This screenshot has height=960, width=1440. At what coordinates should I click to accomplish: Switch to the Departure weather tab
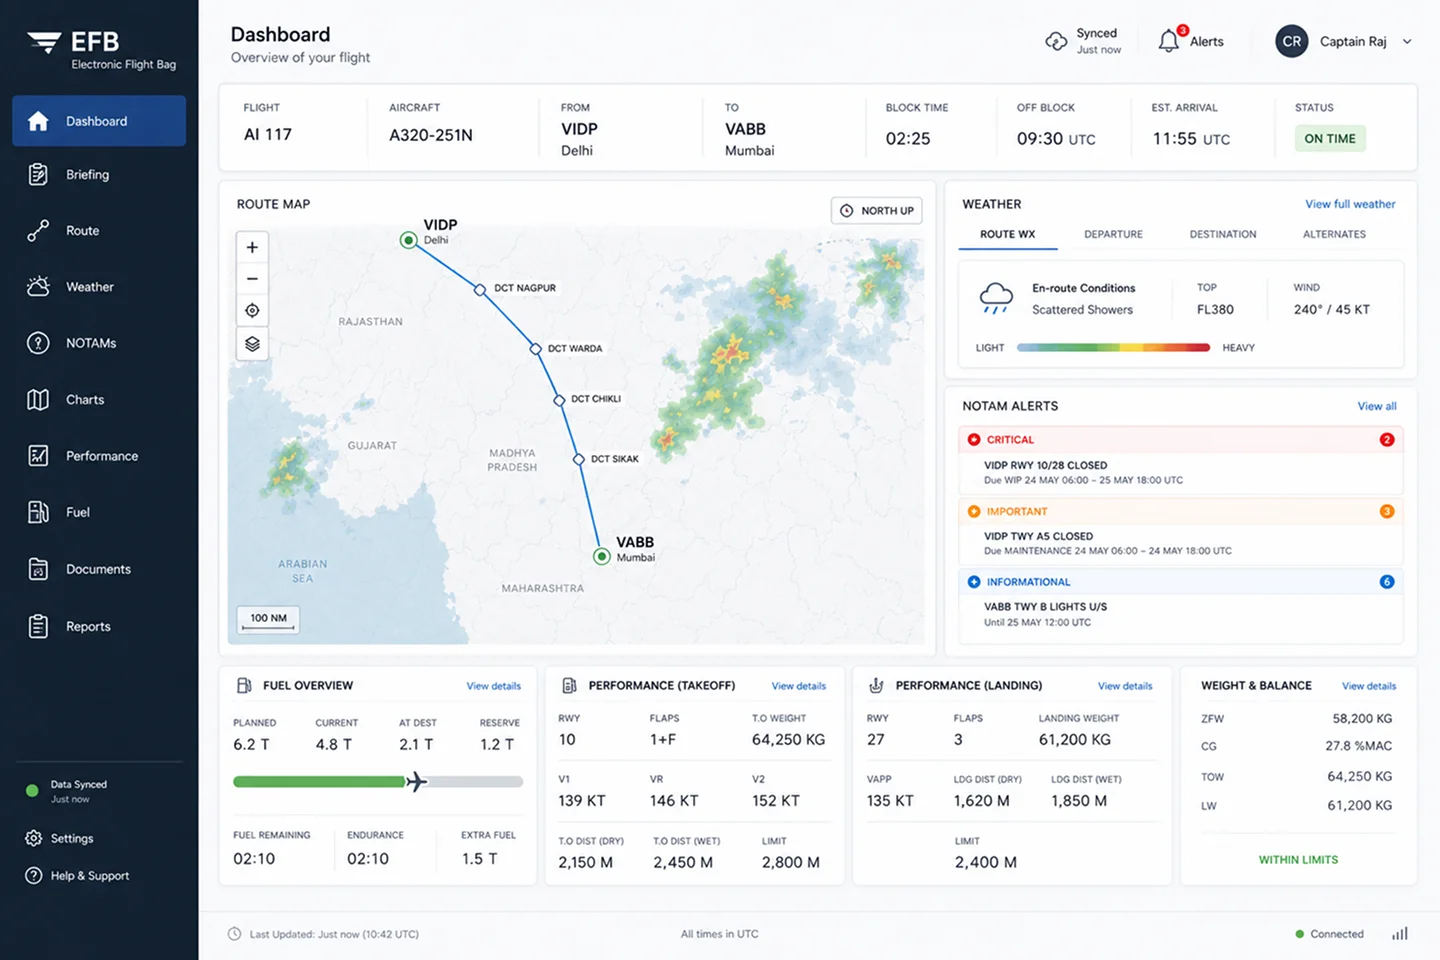[x=1113, y=234]
